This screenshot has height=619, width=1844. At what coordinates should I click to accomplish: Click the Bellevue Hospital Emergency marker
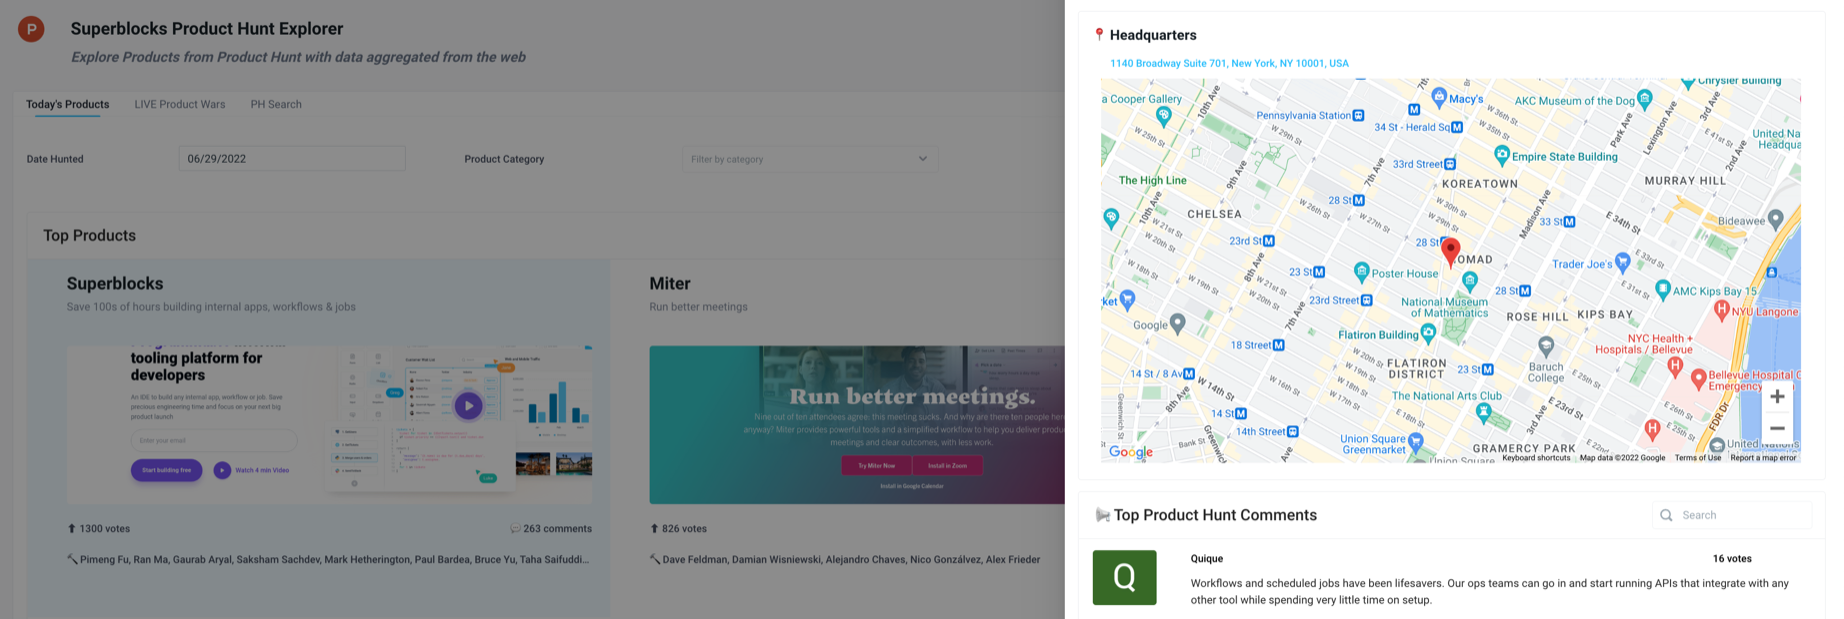[x=1697, y=380]
